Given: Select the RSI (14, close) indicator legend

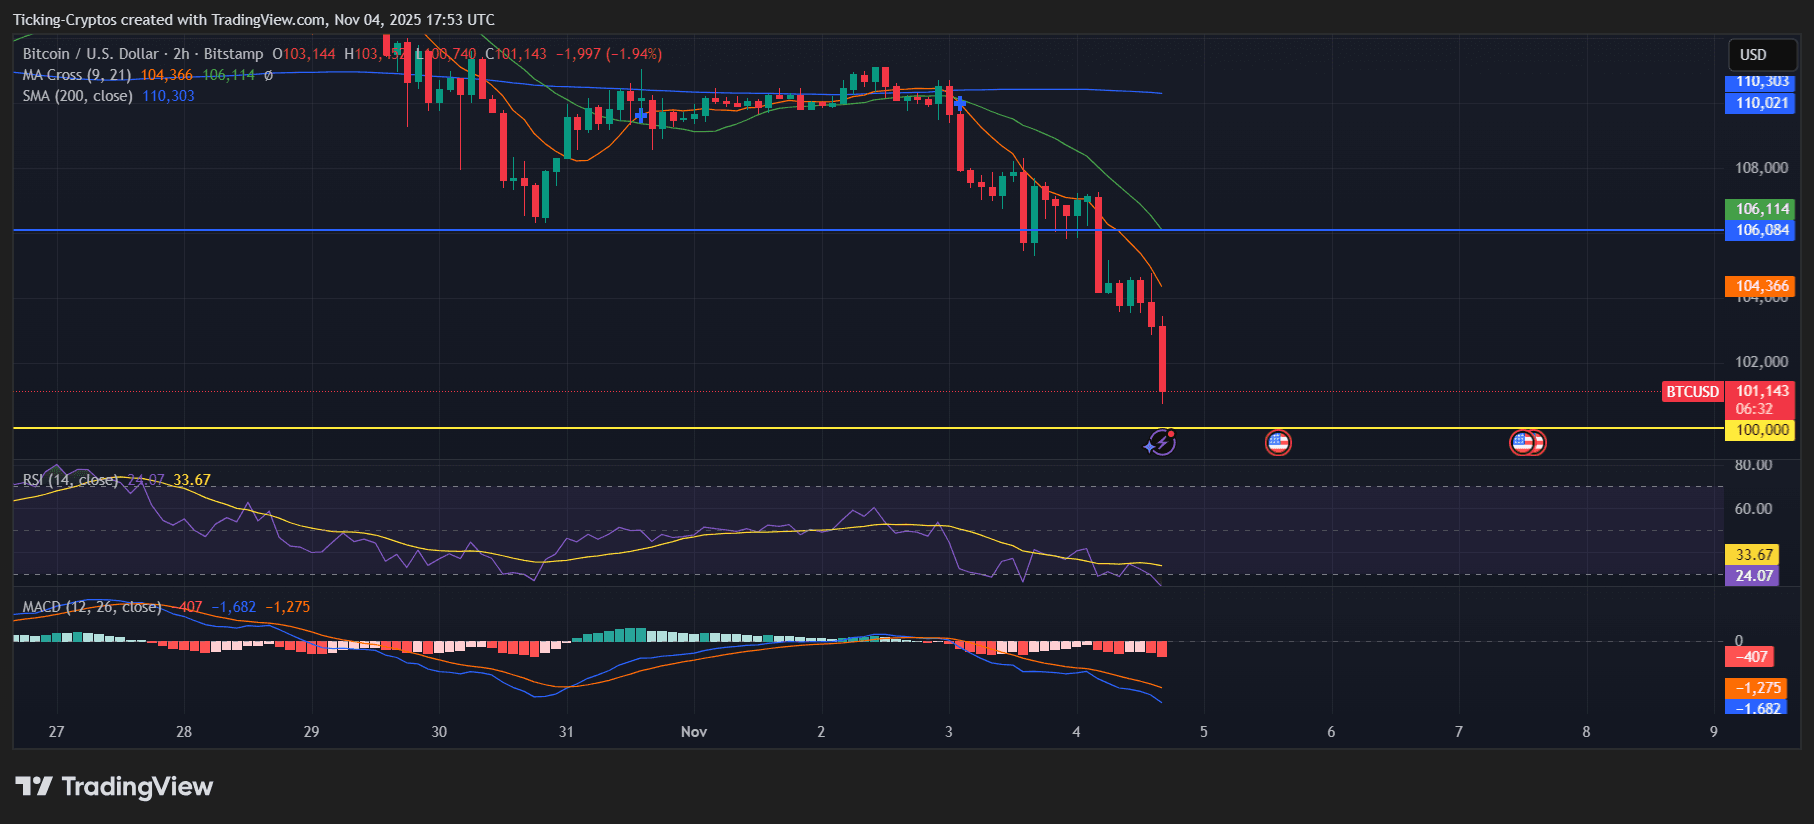Looking at the screenshot, I should [70, 480].
